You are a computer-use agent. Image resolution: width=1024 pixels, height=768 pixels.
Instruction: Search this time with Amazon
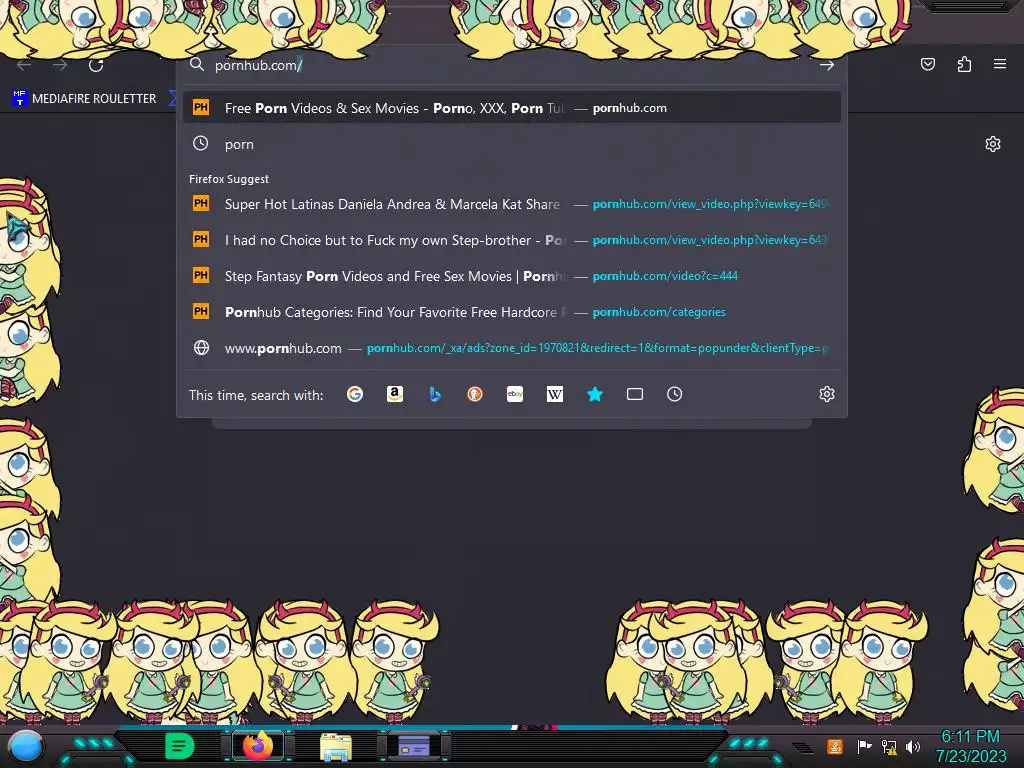(x=394, y=394)
